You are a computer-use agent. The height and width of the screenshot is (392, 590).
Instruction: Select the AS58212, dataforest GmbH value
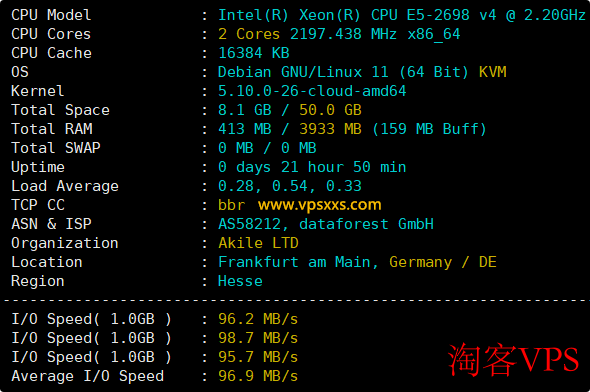(326, 224)
